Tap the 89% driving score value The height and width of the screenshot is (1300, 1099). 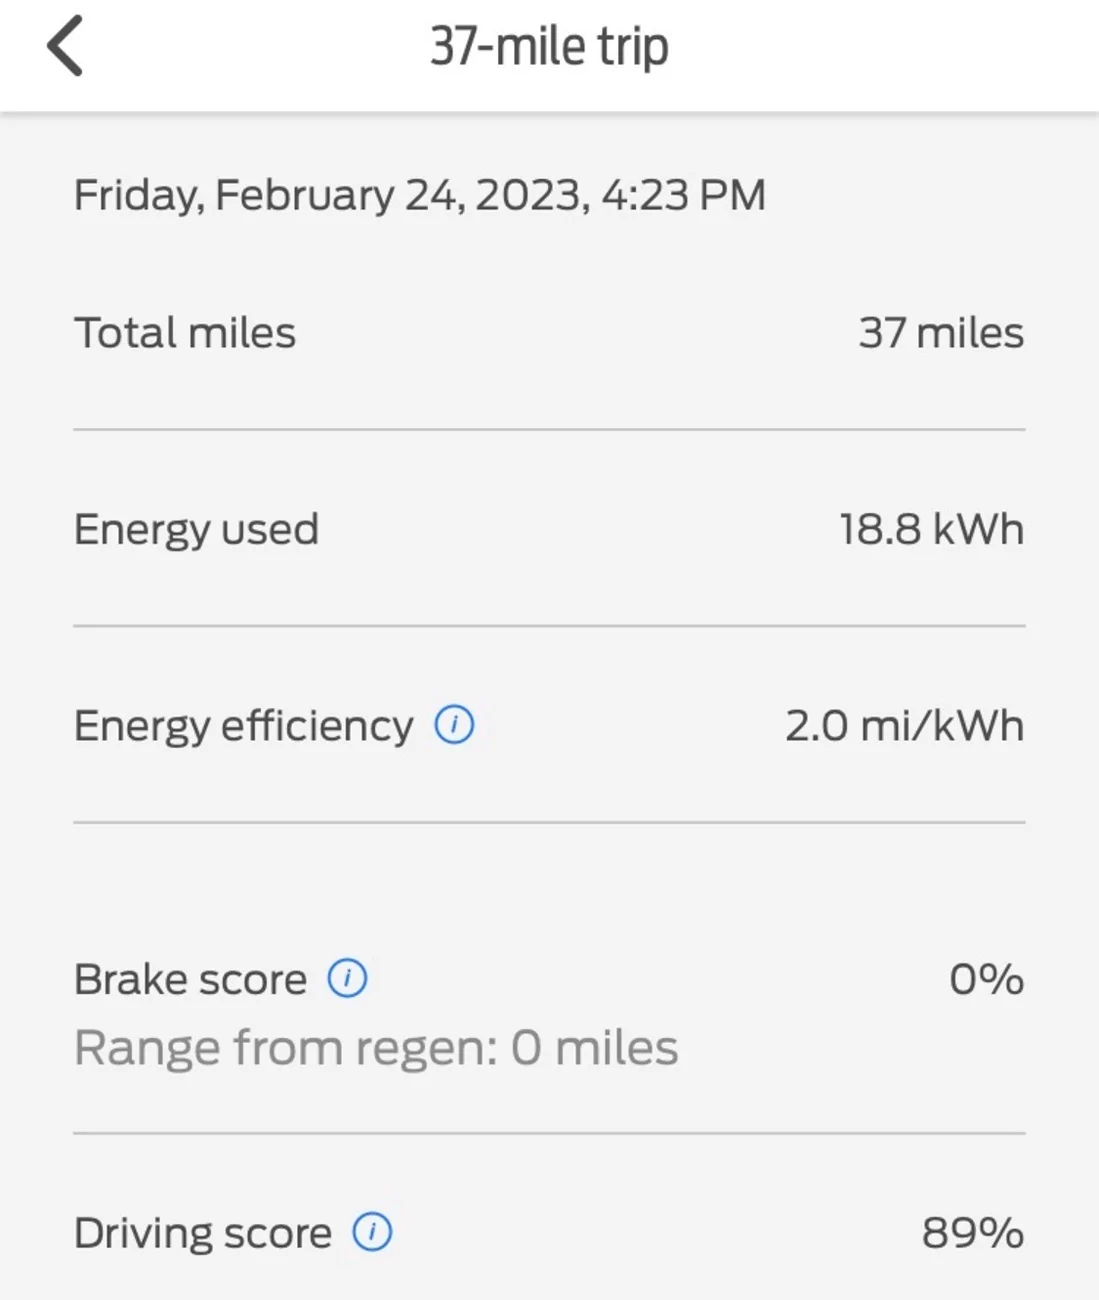972,1233
